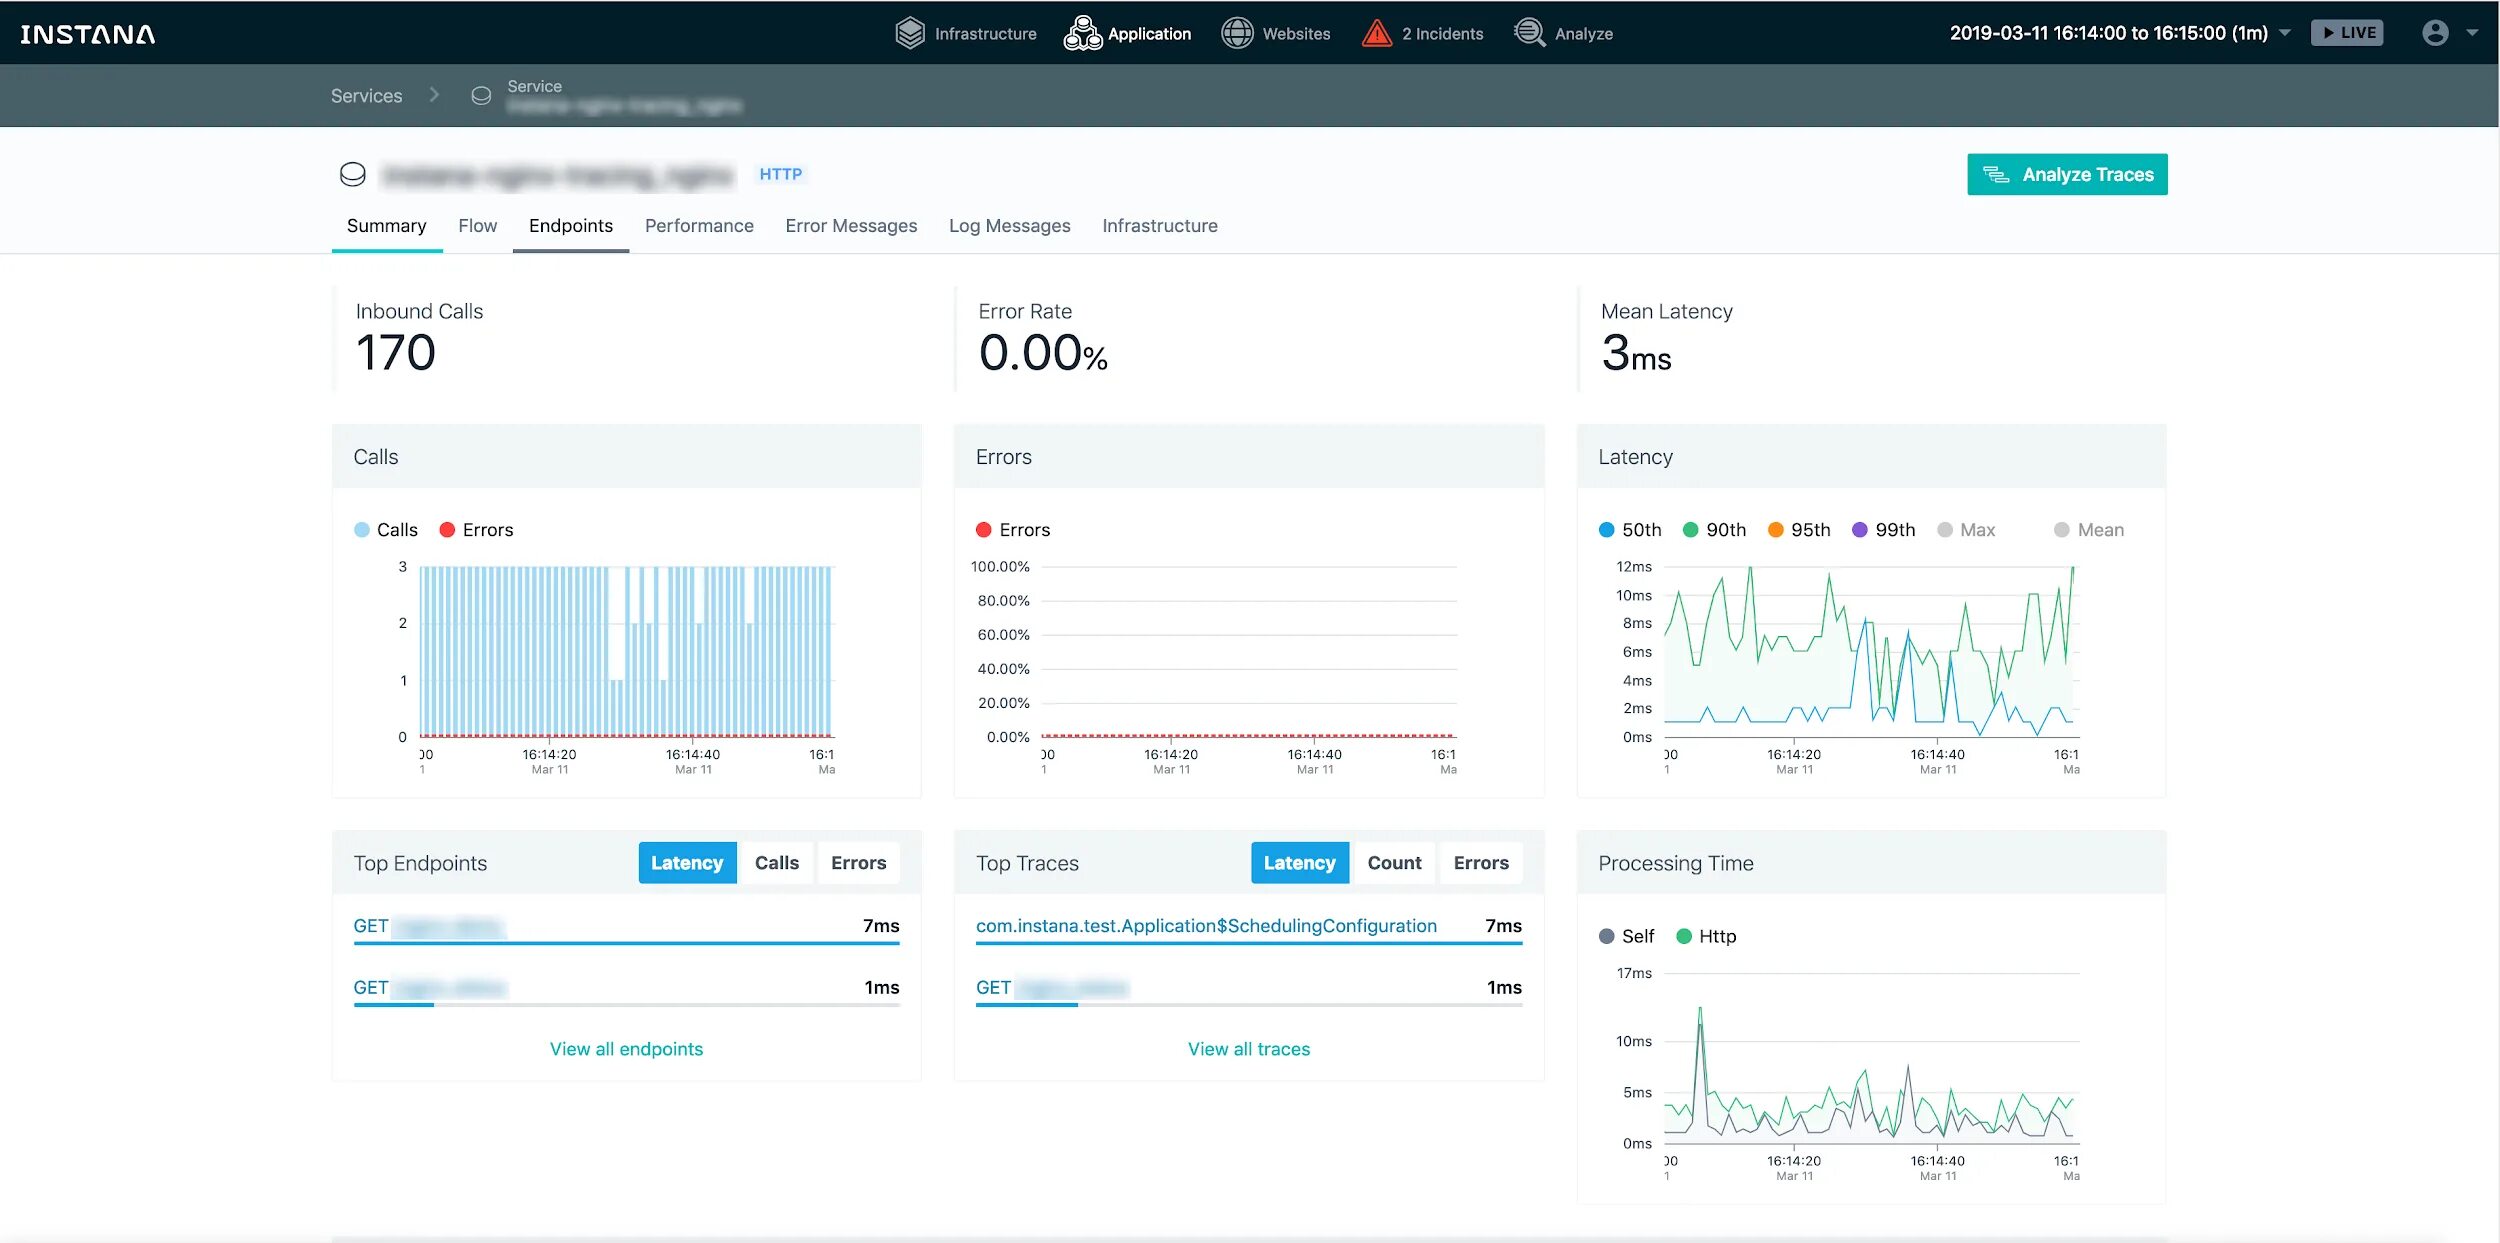Click the View all endpoints link
Screen dimensions: 2500x1243
[x=626, y=1048]
